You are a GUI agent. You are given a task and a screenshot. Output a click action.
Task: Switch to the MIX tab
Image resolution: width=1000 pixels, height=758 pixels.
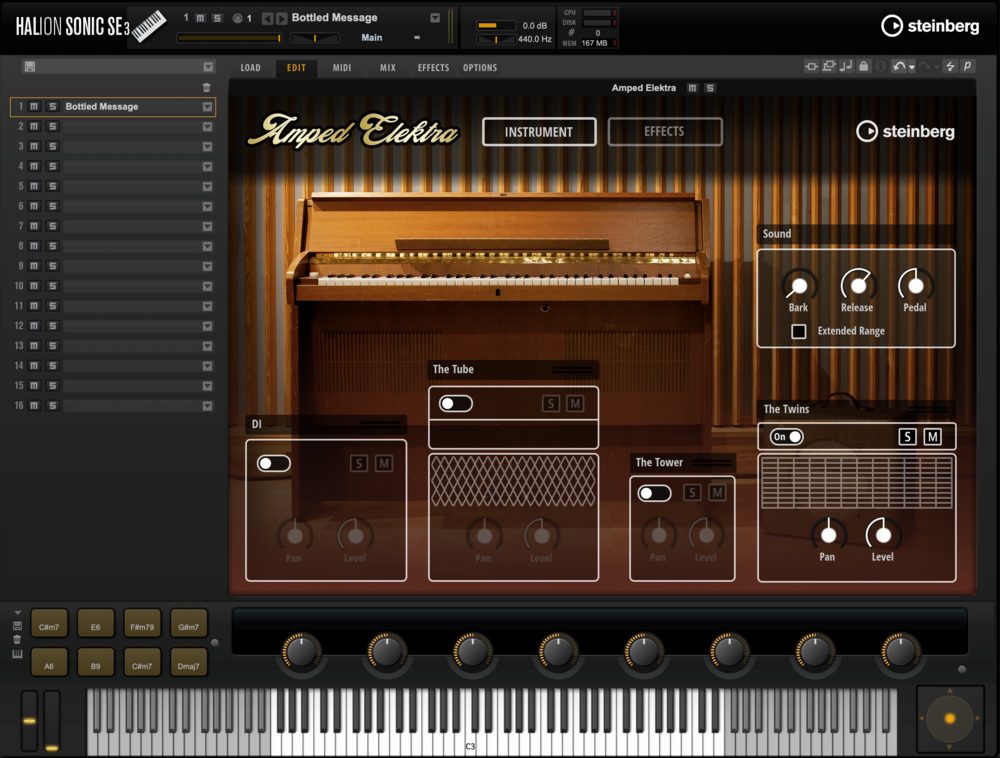click(388, 68)
